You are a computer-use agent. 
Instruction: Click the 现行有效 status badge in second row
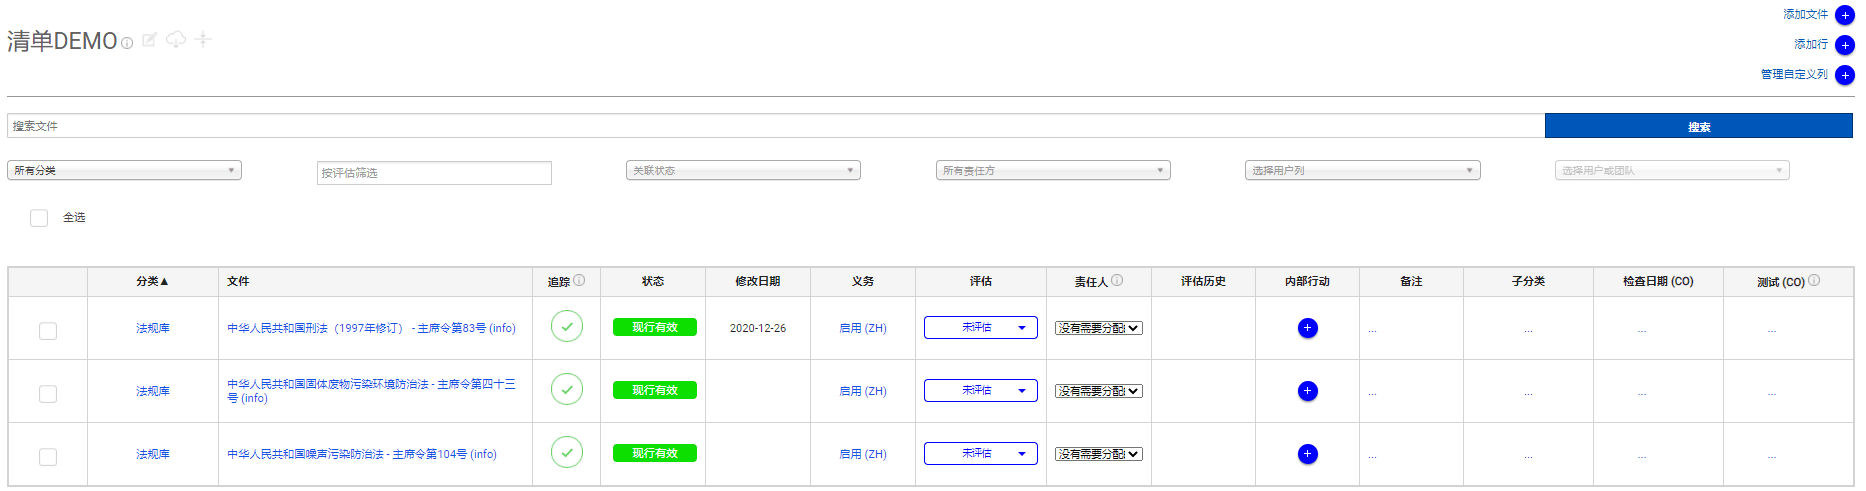coord(654,391)
